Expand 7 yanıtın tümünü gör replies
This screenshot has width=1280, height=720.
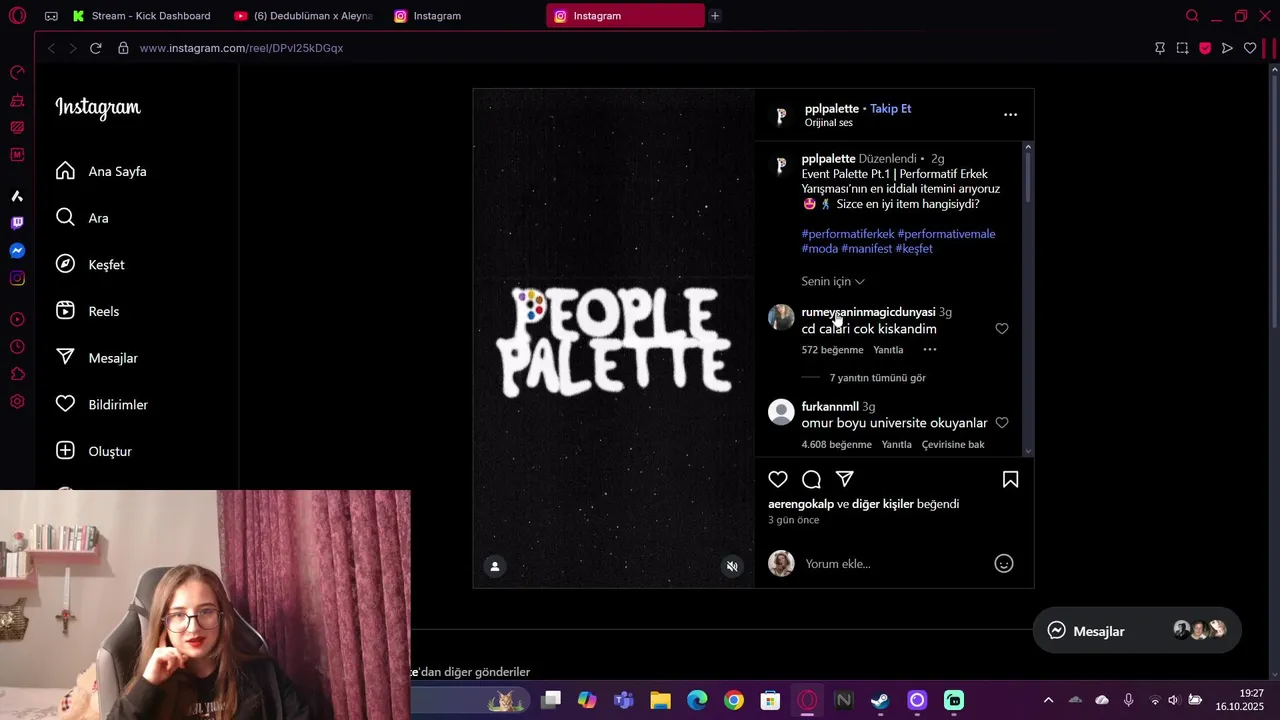(x=878, y=378)
